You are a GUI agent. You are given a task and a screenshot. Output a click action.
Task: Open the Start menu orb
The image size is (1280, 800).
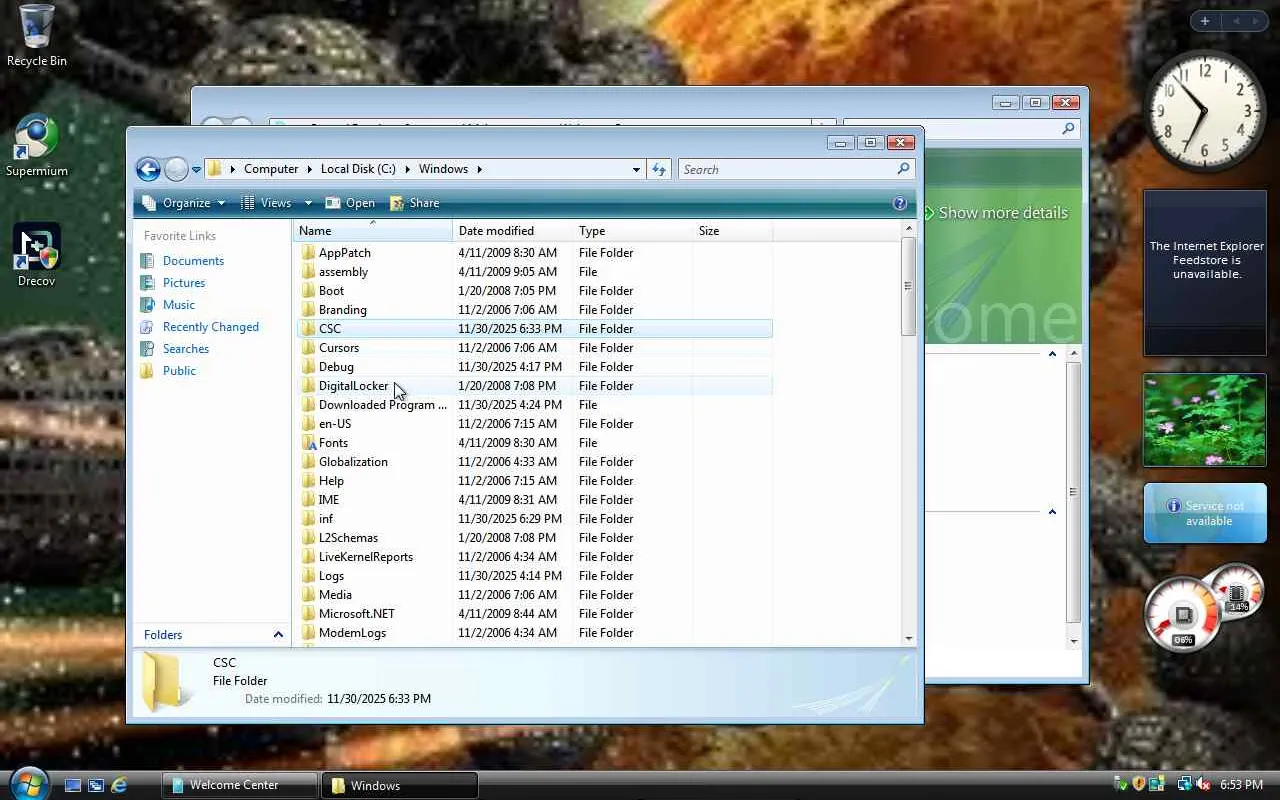click(x=27, y=783)
